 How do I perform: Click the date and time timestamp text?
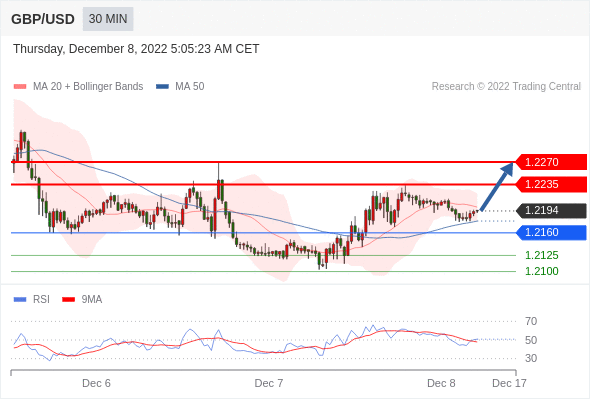[x=136, y=49]
